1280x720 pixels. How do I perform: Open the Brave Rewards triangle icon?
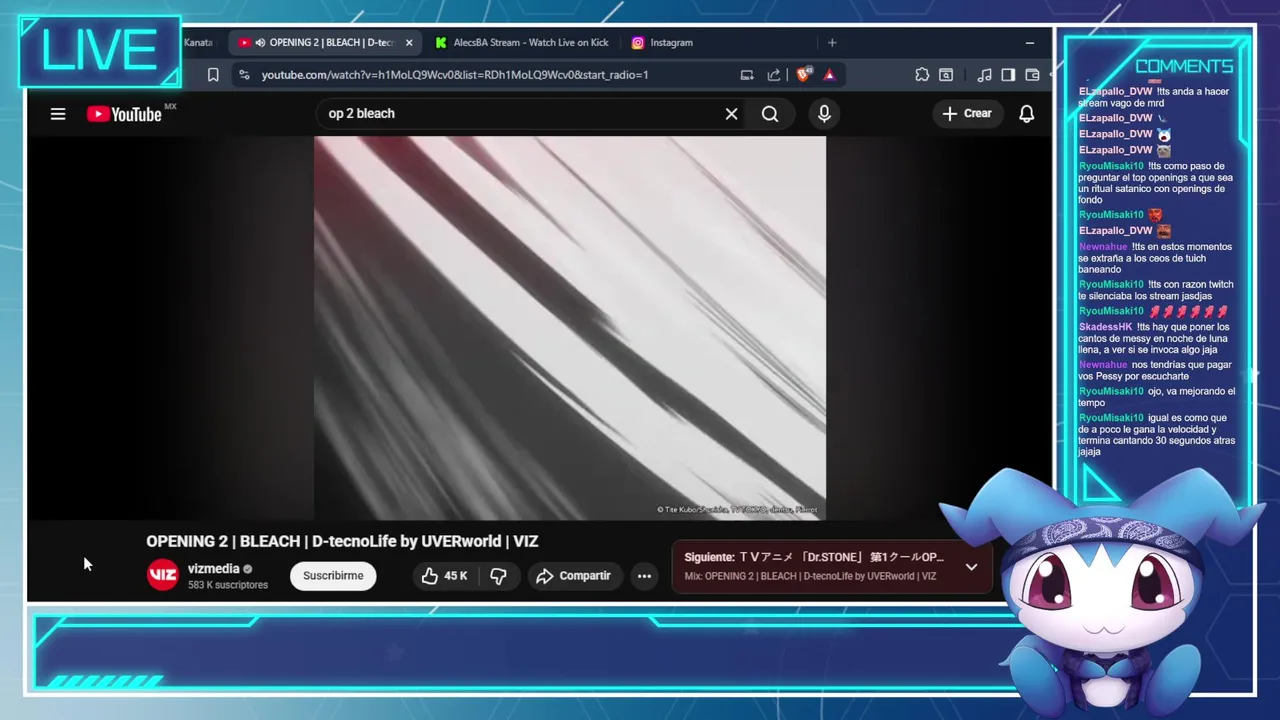829,74
